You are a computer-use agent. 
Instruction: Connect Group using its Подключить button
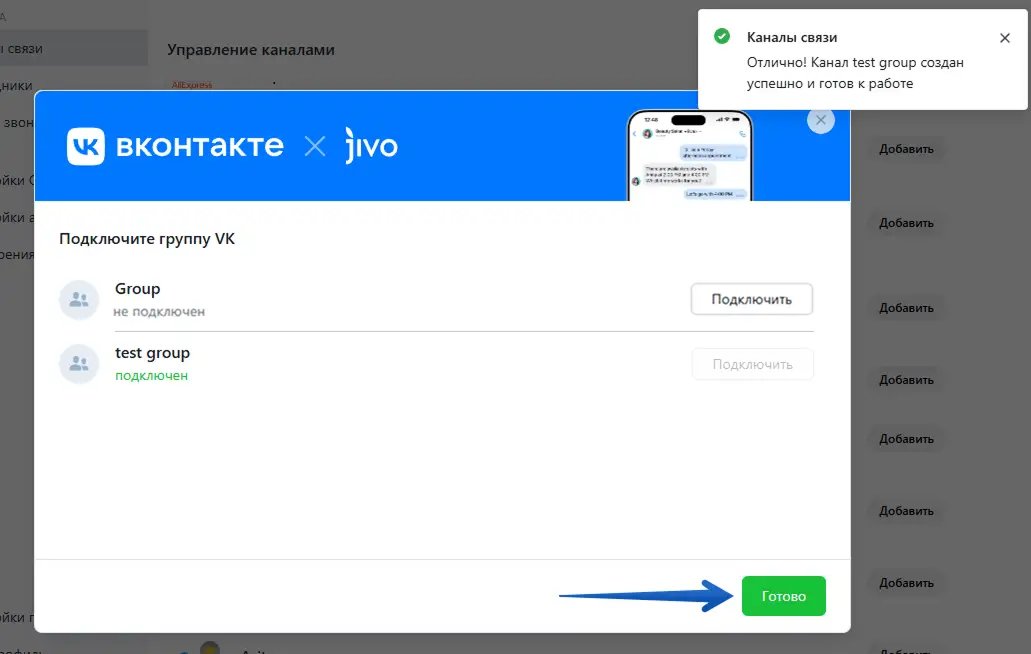pos(752,300)
